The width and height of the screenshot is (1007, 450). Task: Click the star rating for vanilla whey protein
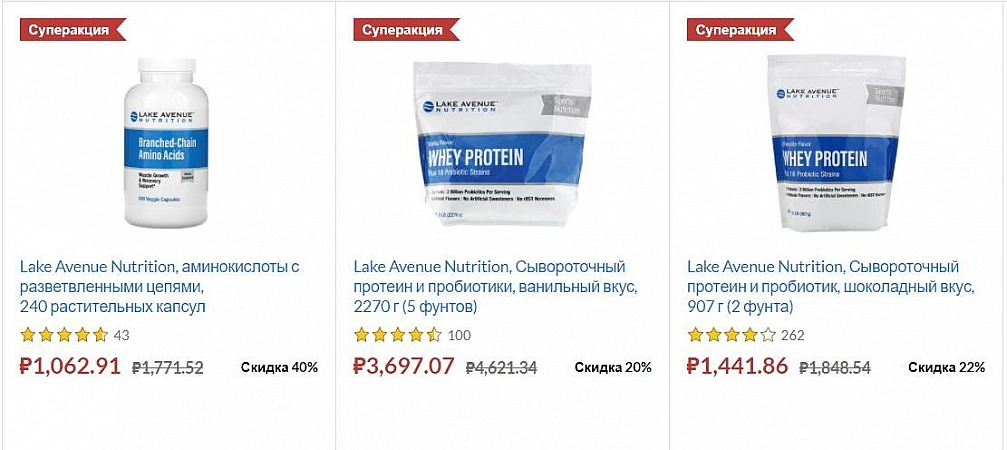click(398, 335)
